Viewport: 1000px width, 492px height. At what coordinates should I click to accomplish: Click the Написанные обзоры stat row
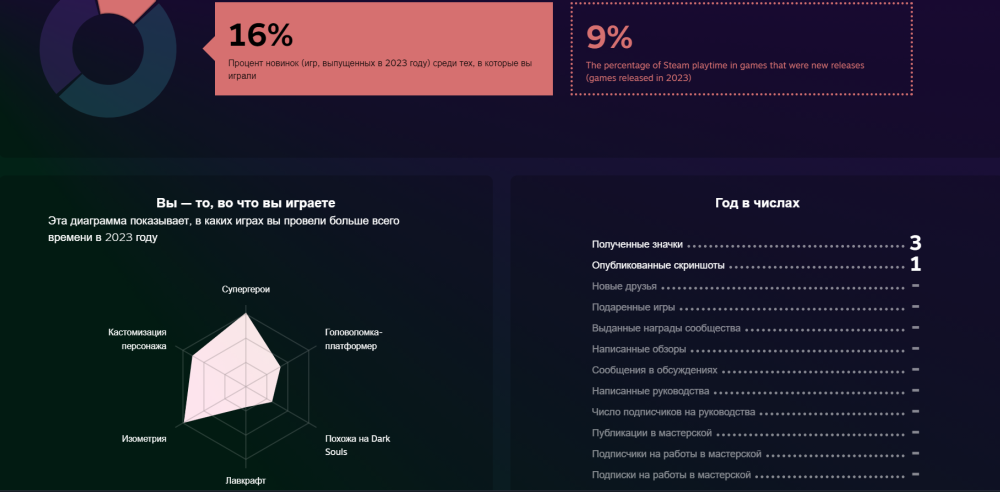pos(639,349)
